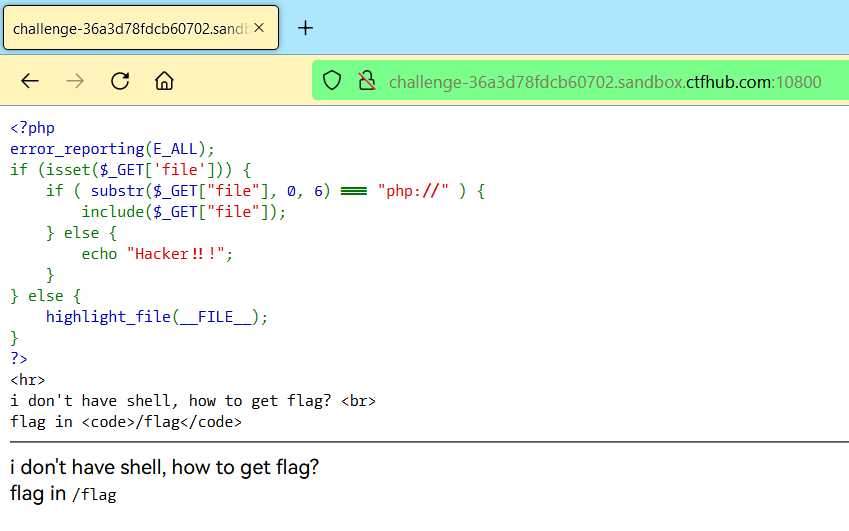Click the "isset($_GET['file'])" condition
Viewport: 849px width, 531px height.
click(134, 170)
